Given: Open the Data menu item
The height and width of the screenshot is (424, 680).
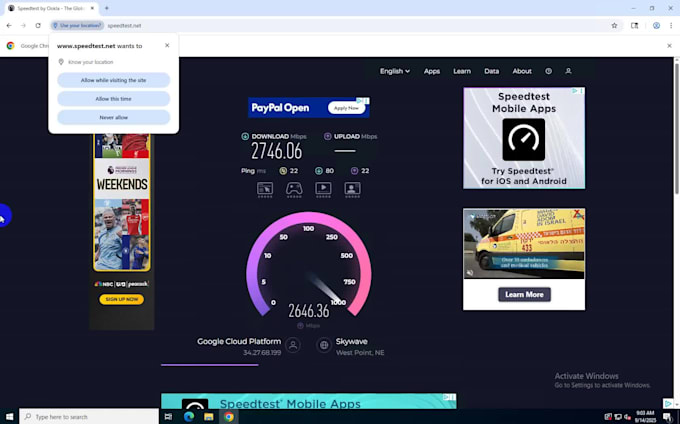Looking at the screenshot, I should tap(491, 71).
